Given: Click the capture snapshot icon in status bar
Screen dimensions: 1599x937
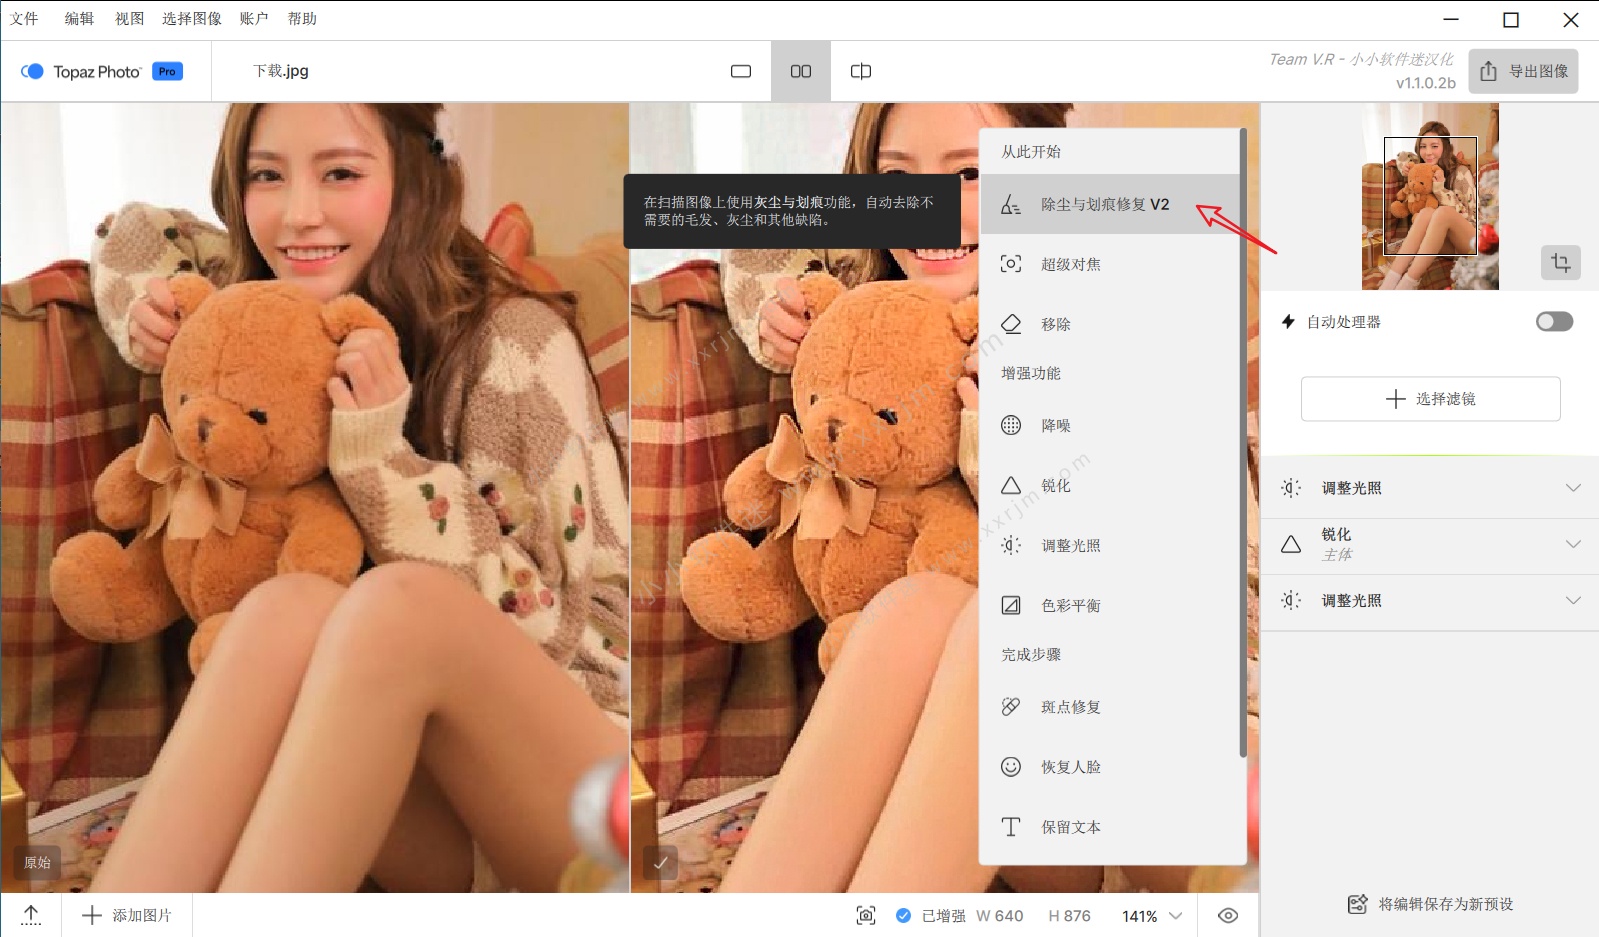Looking at the screenshot, I should (866, 915).
